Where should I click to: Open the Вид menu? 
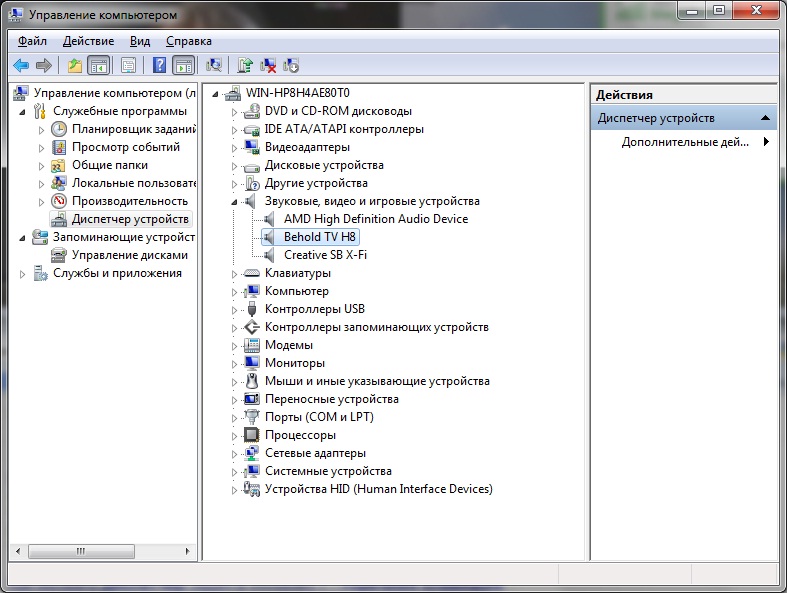tap(140, 41)
